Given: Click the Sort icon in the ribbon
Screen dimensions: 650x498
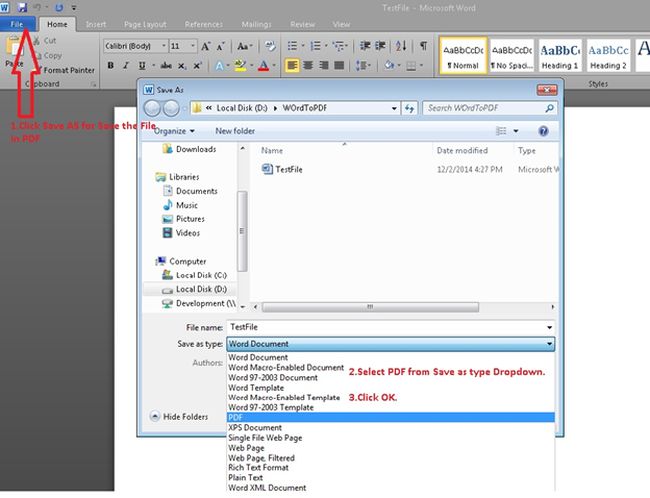Looking at the screenshot, I should (401, 46).
